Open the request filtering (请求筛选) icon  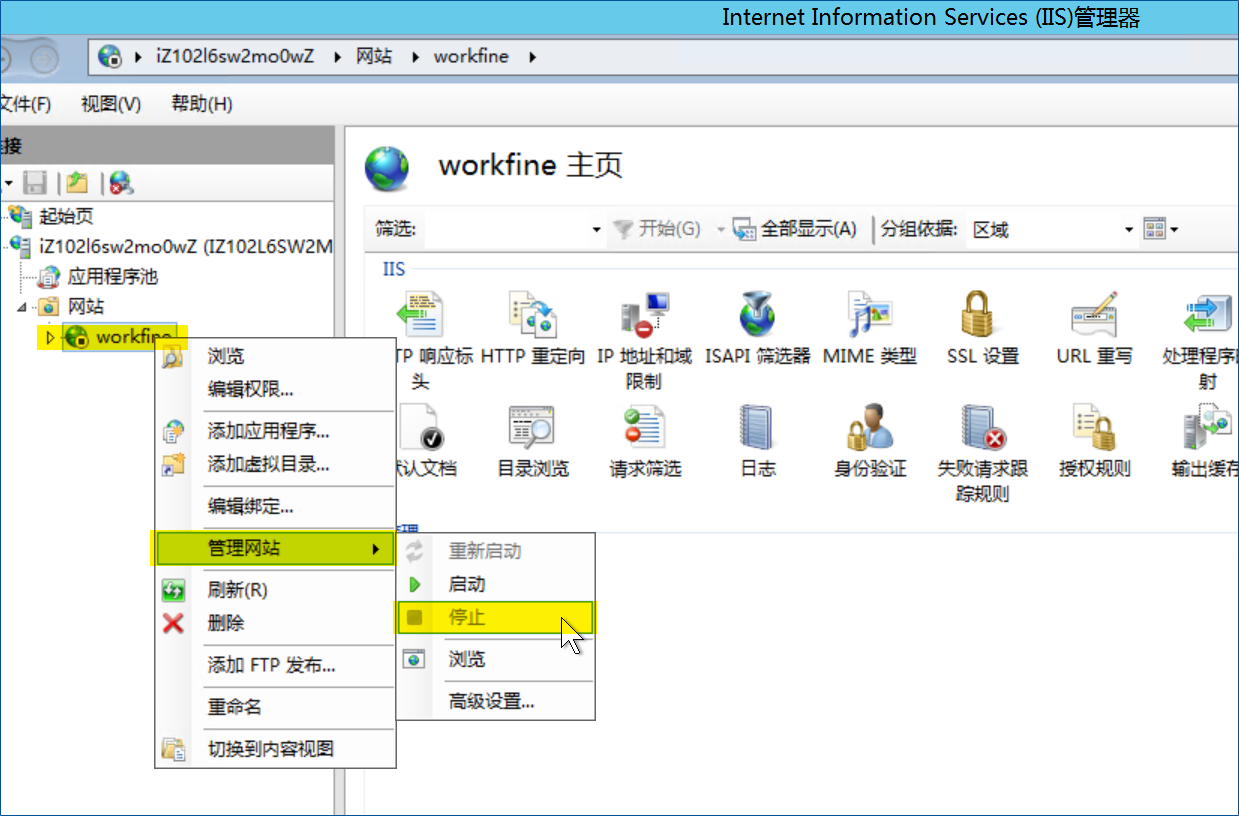pyautogui.click(x=645, y=427)
